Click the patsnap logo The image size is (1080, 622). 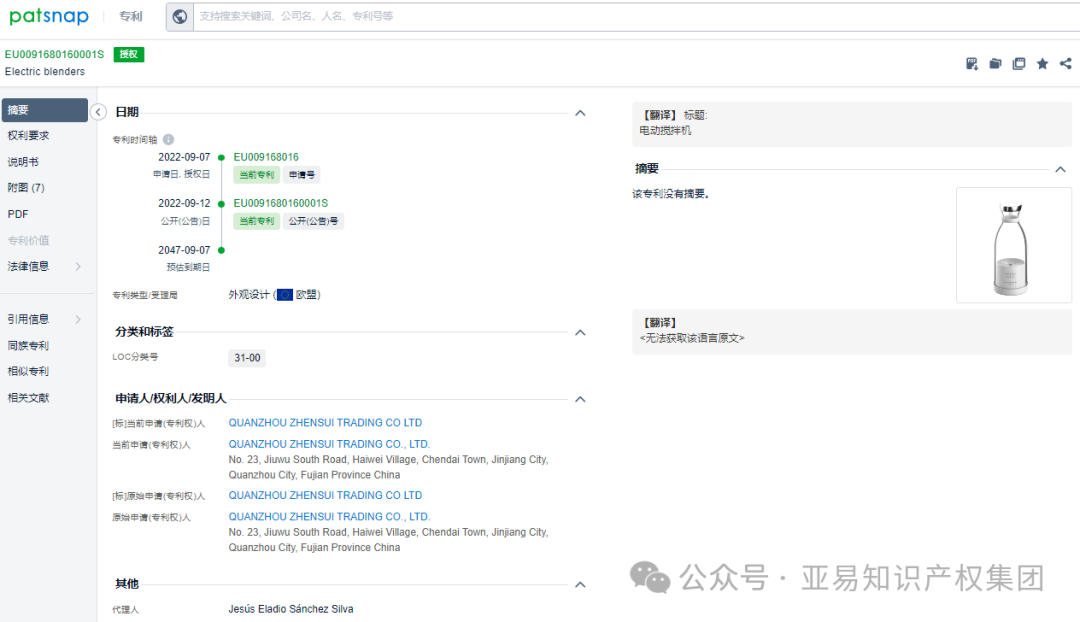click(49, 16)
